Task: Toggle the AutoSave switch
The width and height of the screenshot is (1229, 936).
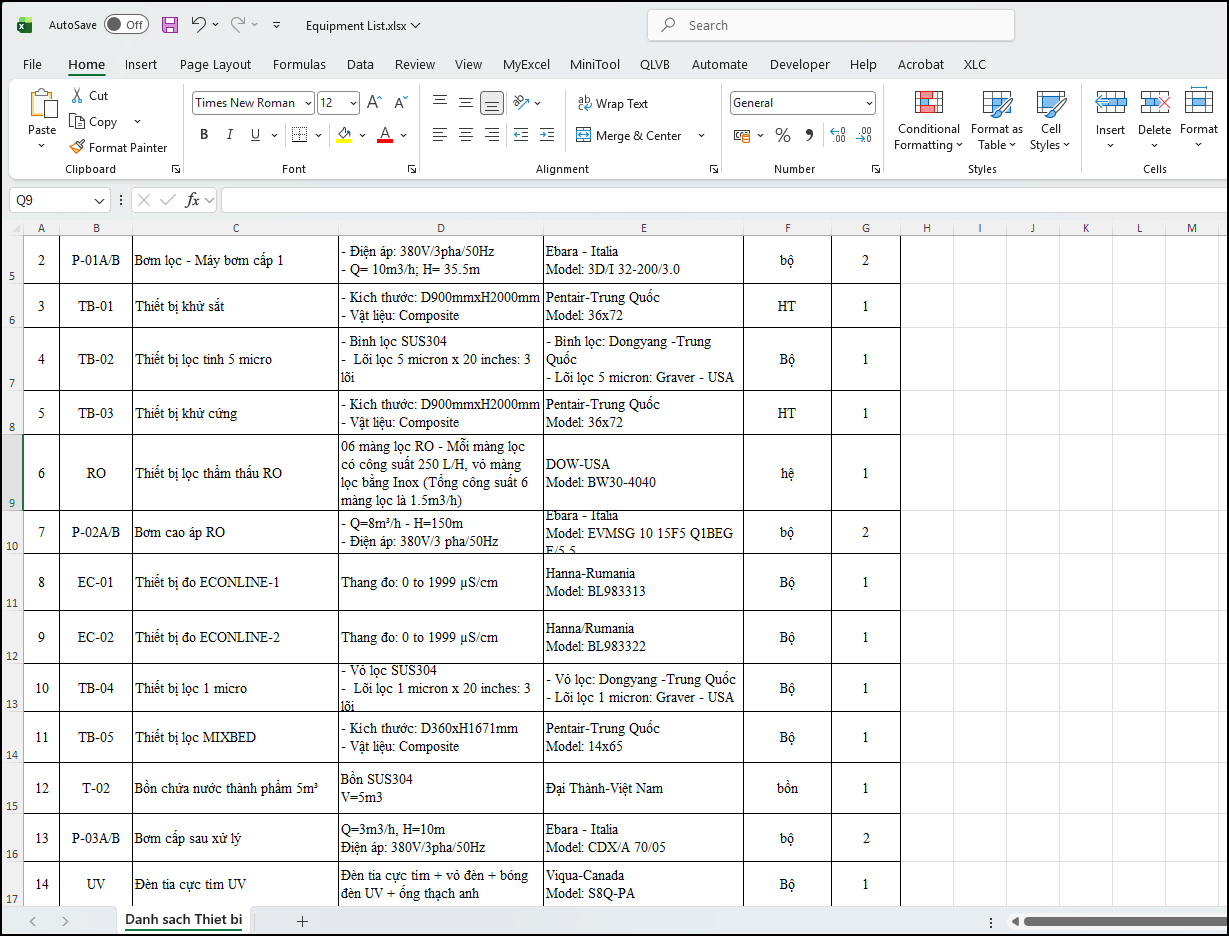Action: point(126,25)
